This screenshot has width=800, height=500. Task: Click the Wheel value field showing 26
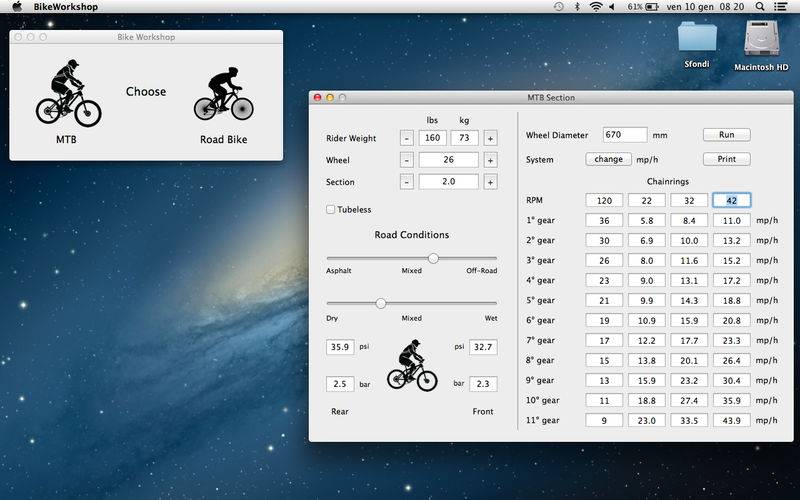click(448, 160)
